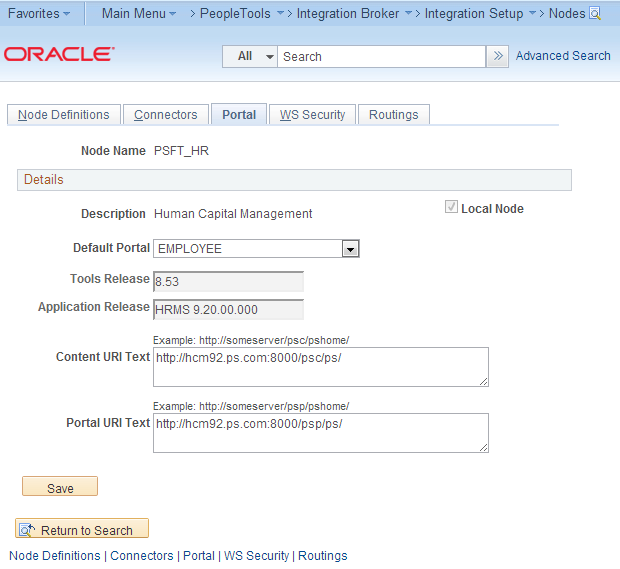Click the bottom Connectors link
620x569 pixels.
[x=142, y=556]
